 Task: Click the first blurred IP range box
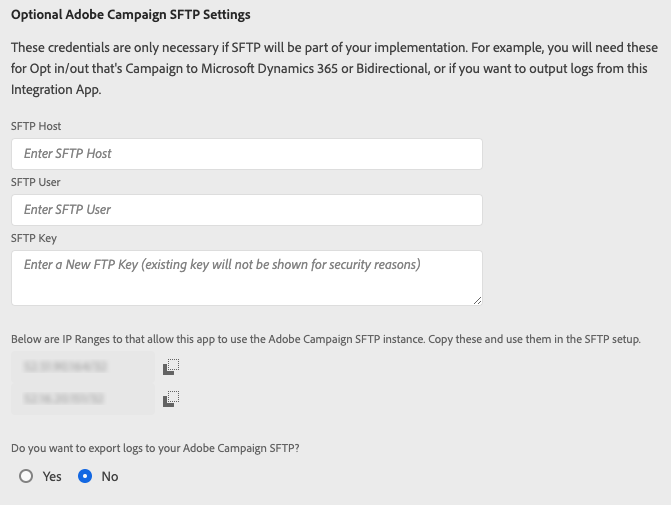[82, 367]
